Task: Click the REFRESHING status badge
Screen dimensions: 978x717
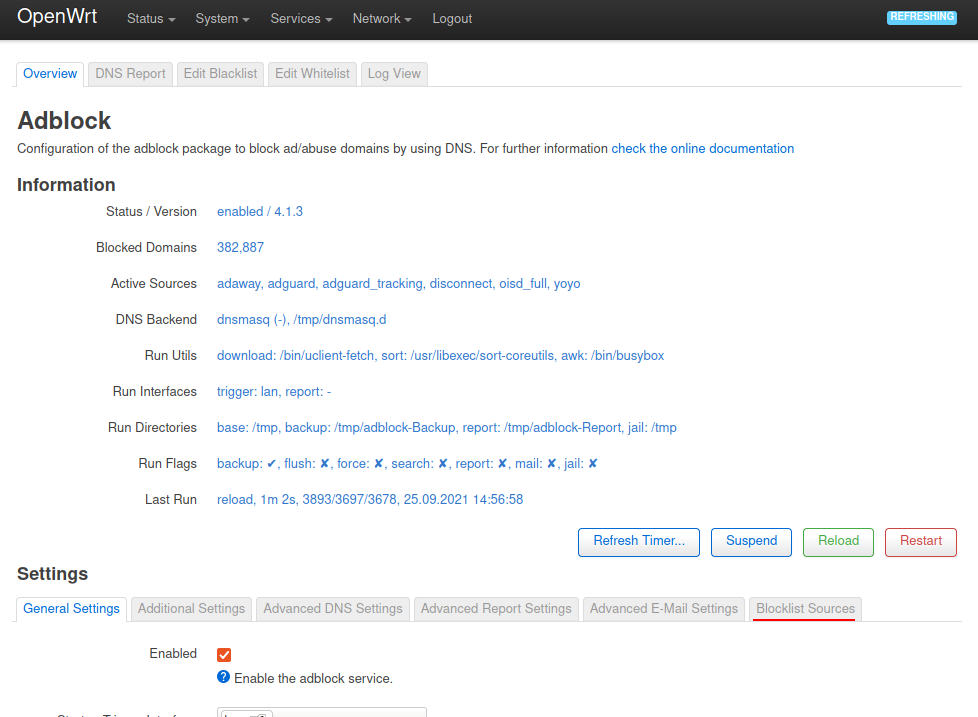Action: tap(922, 17)
